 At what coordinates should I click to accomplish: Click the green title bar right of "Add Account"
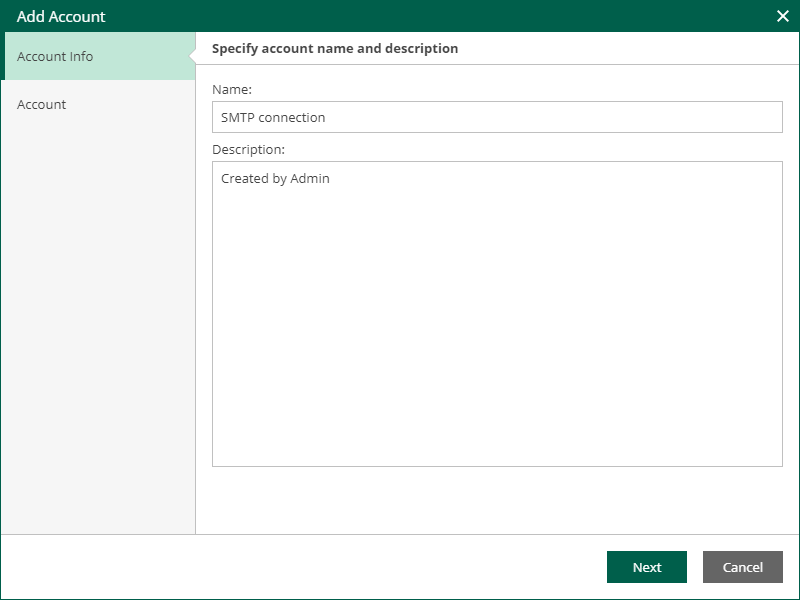click(439, 16)
